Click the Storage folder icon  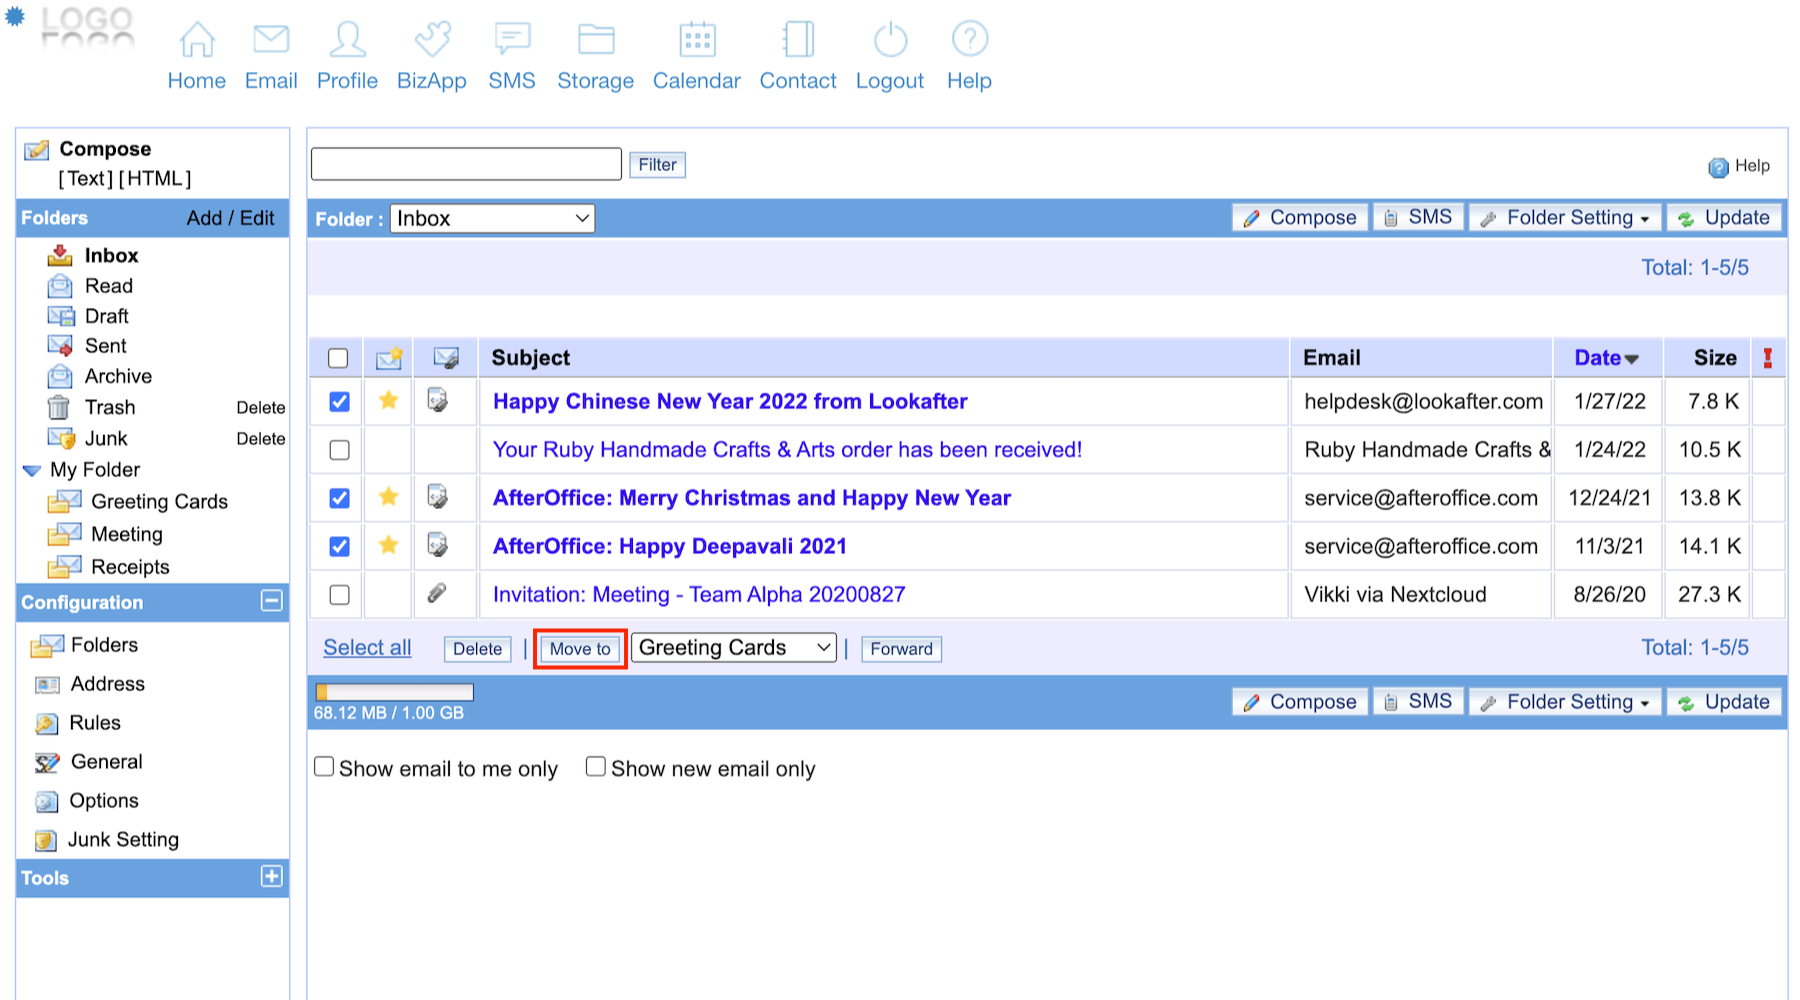coord(596,41)
